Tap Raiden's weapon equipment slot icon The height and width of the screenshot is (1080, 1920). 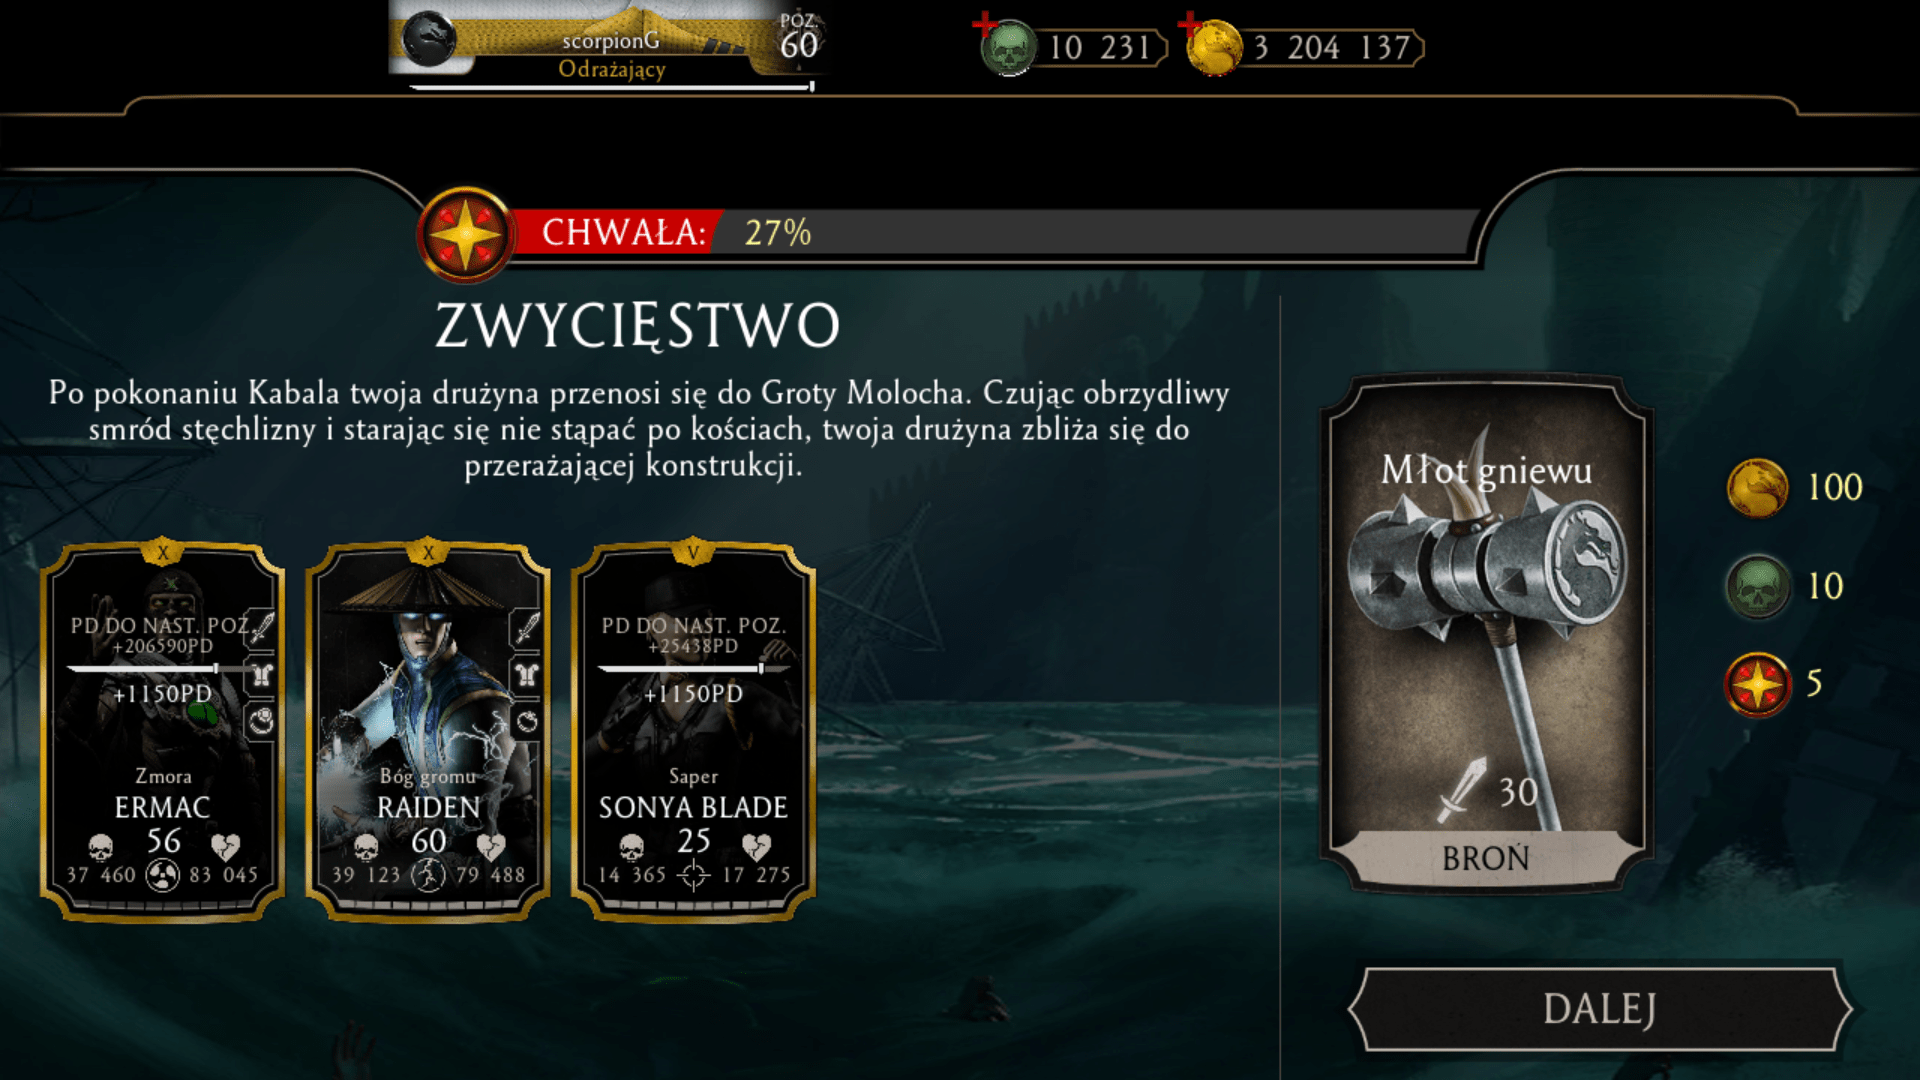tap(527, 628)
